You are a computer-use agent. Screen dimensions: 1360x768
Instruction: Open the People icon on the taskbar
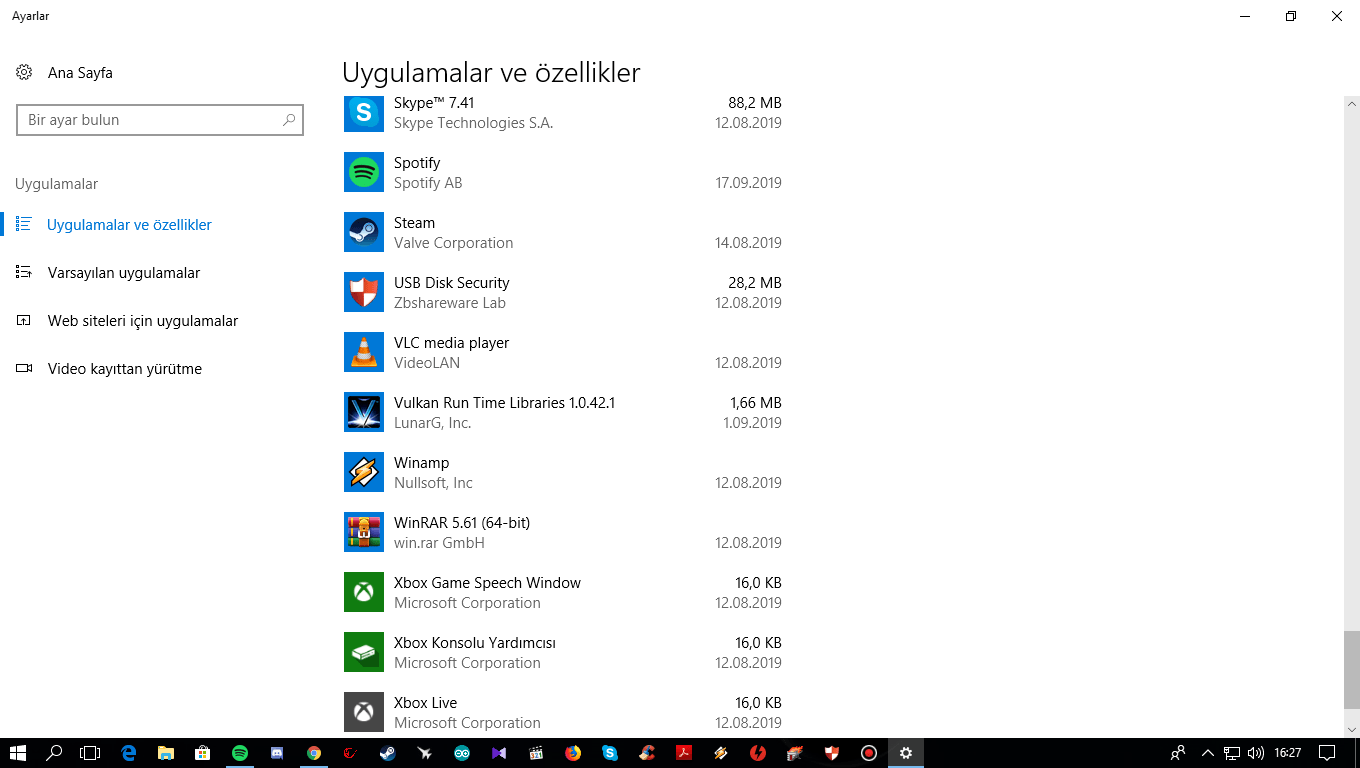[x=1178, y=753]
